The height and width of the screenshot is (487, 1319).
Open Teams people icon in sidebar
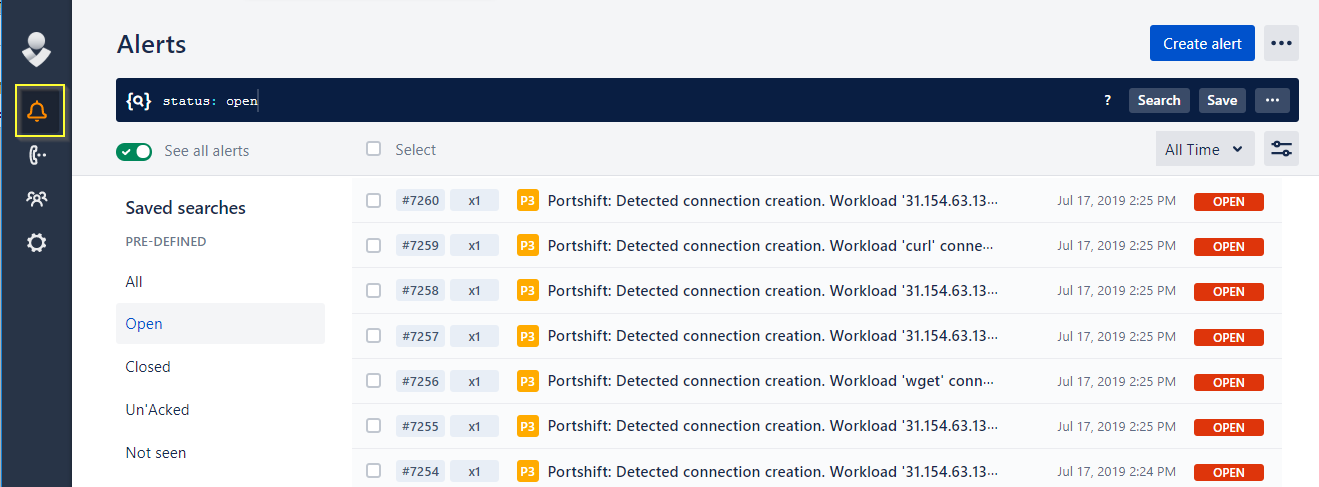37,199
